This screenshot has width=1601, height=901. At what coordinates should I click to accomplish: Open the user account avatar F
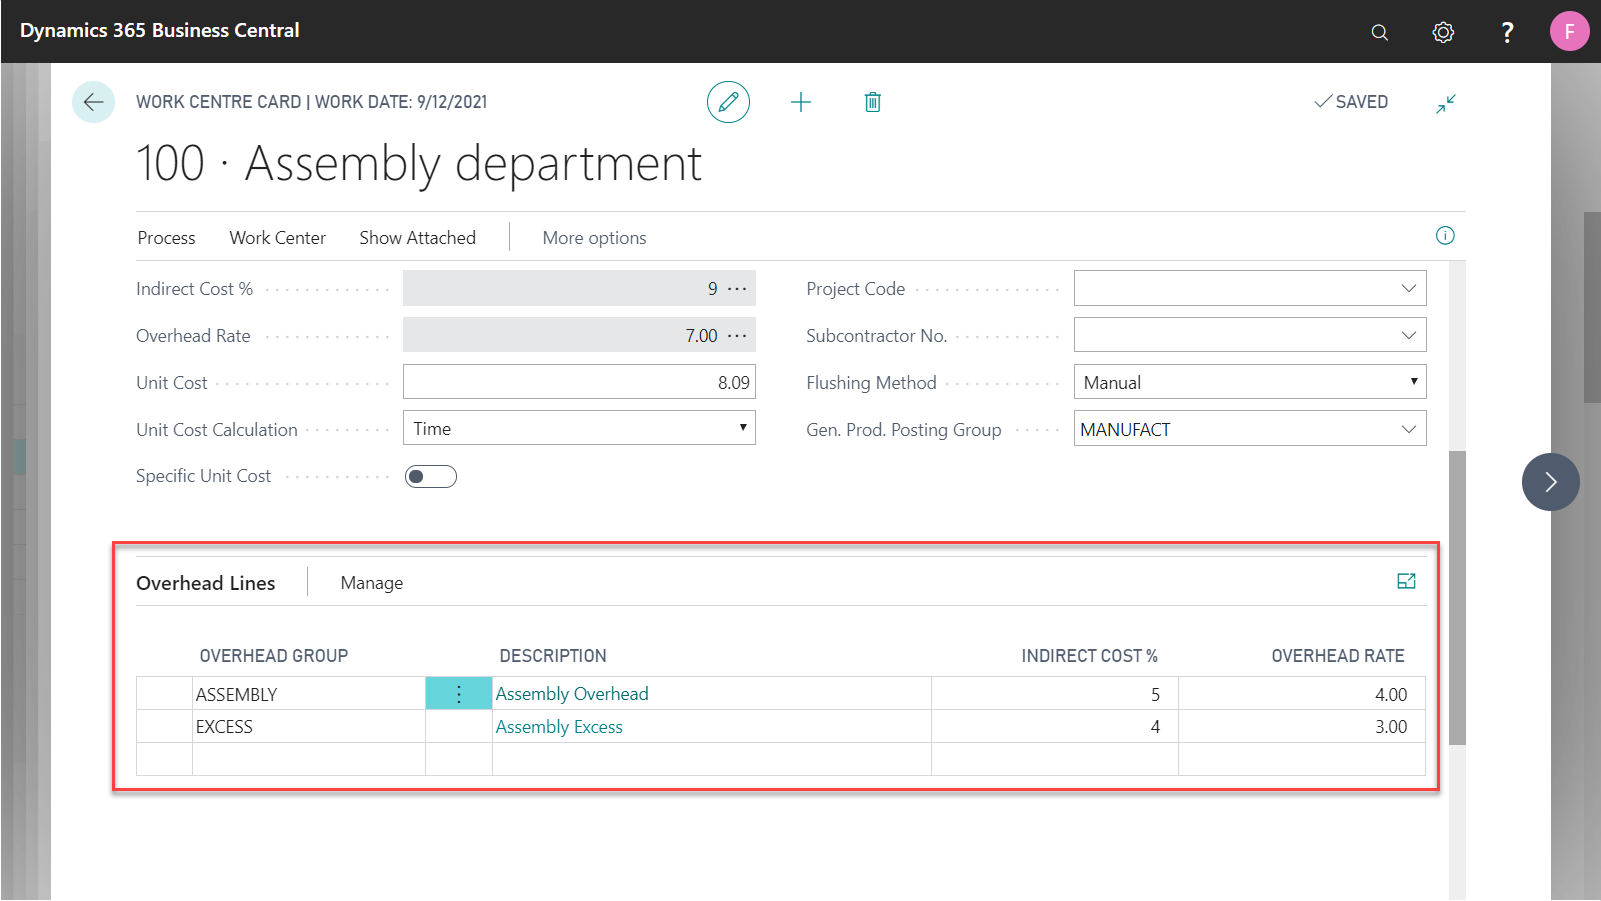1569,31
